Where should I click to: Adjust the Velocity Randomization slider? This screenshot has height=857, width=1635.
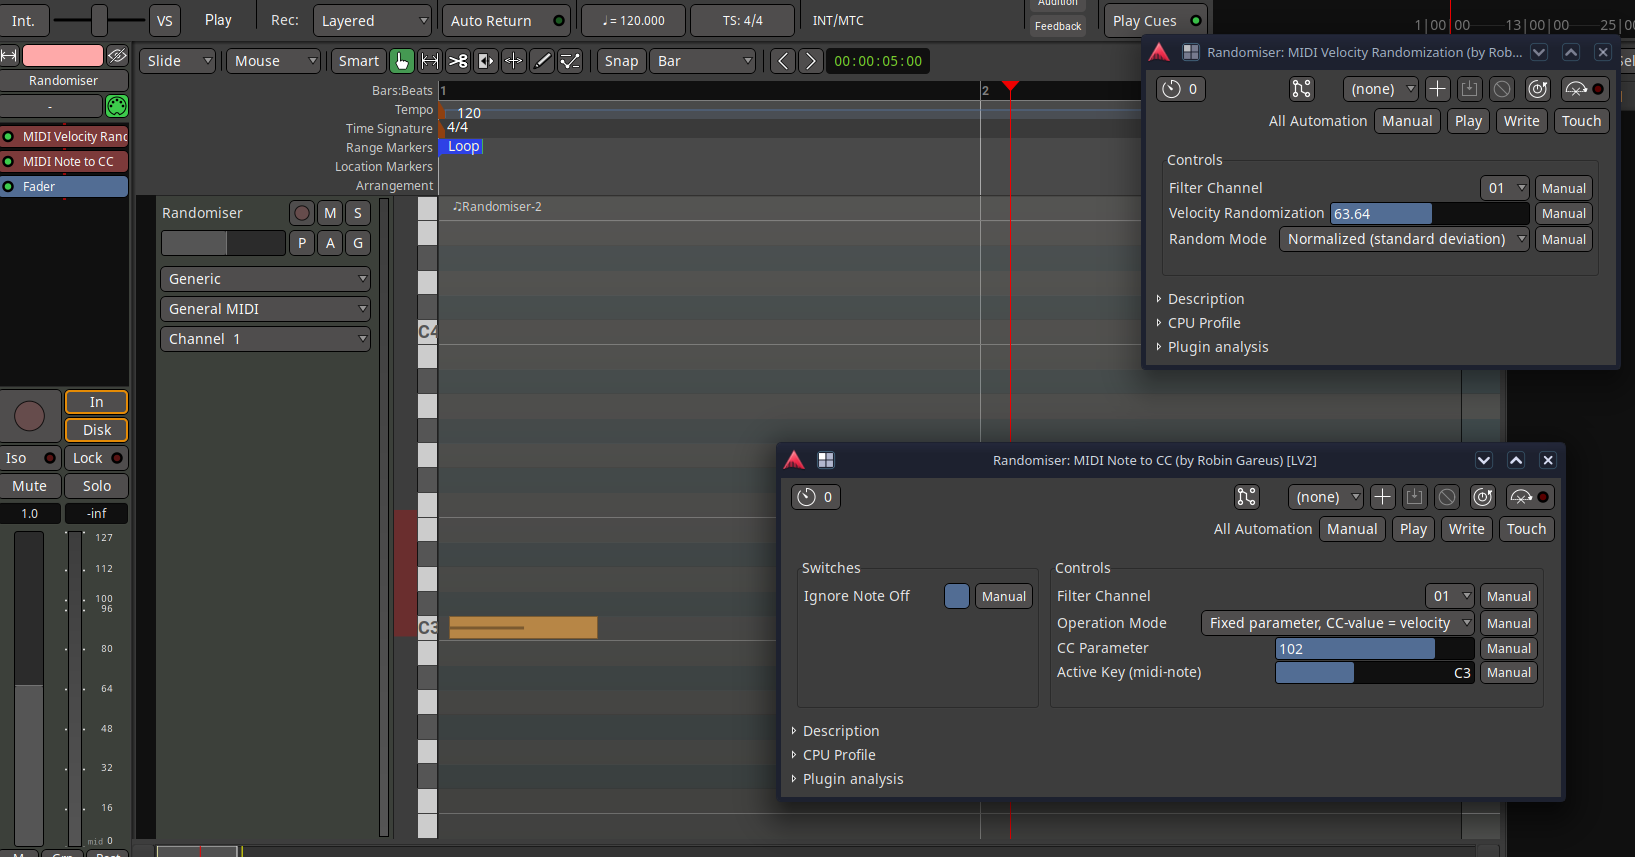(x=1429, y=214)
